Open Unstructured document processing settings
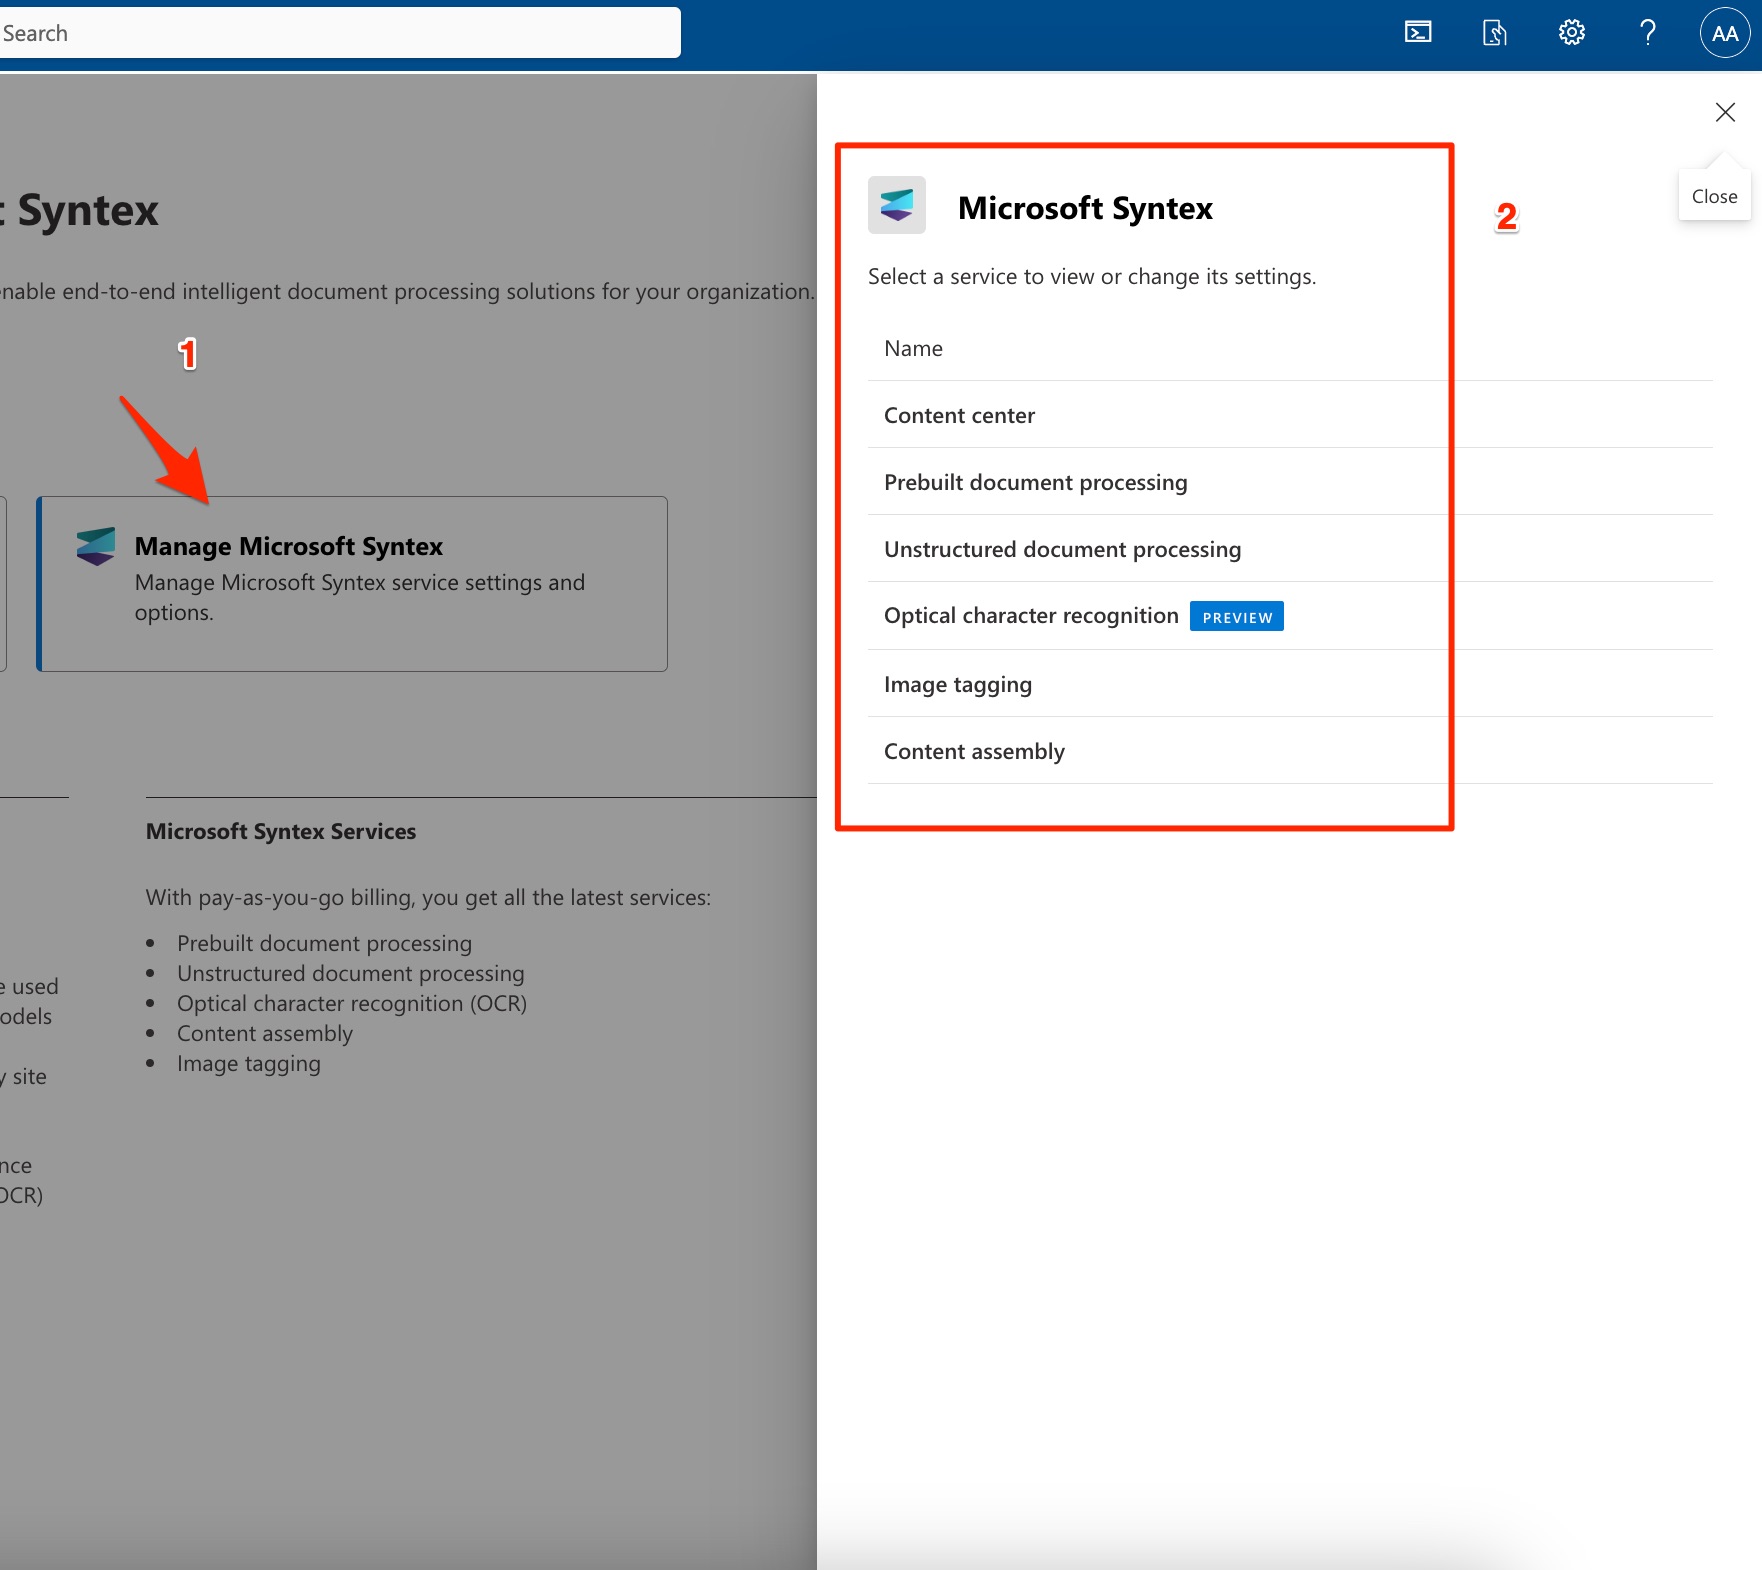This screenshot has width=1762, height=1570. click(x=1062, y=548)
